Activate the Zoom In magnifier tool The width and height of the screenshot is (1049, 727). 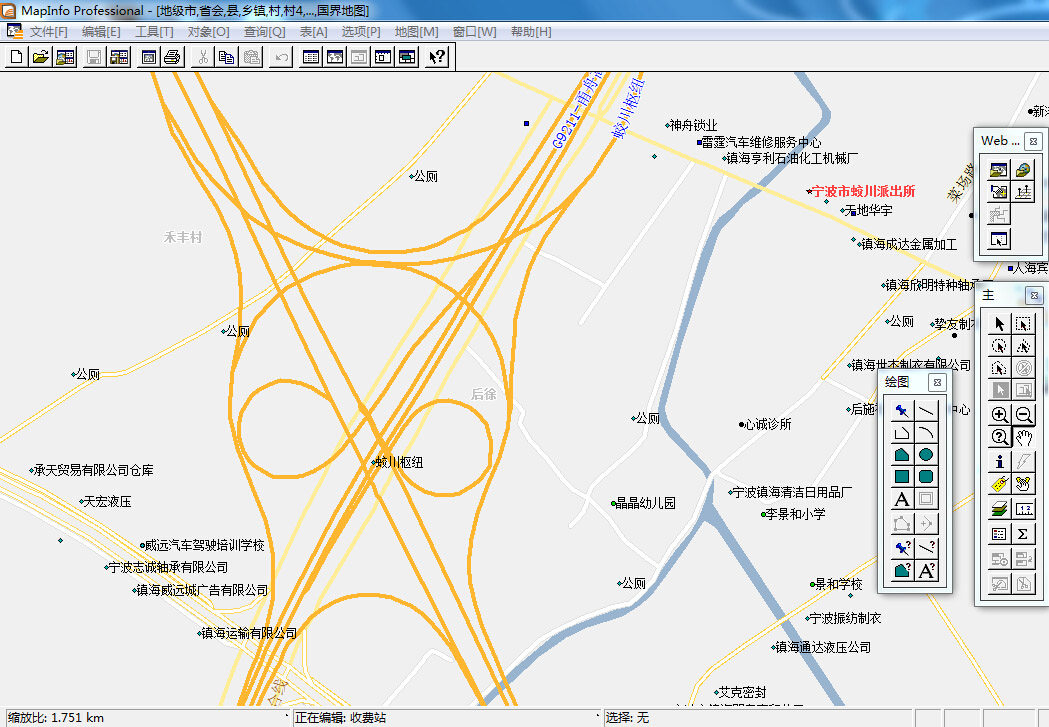pos(999,415)
